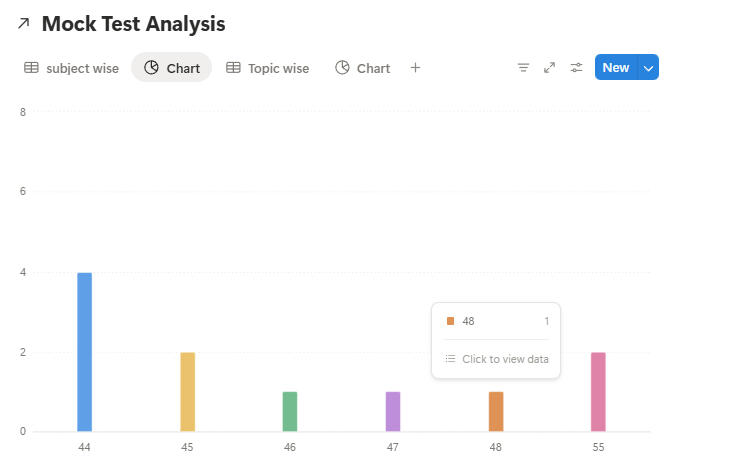Click the table icon on Topic wise tab
Viewport: 739px width, 466px height.
(x=233, y=68)
